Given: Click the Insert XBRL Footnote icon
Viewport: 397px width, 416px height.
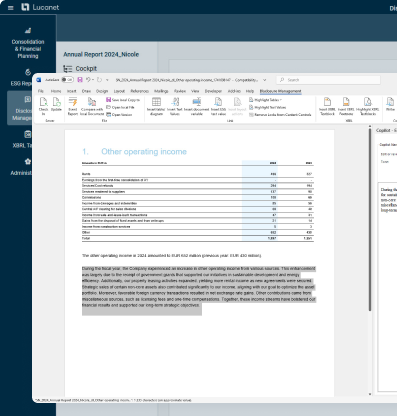Looking at the screenshot, I should pyautogui.click(x=346, y=106).
